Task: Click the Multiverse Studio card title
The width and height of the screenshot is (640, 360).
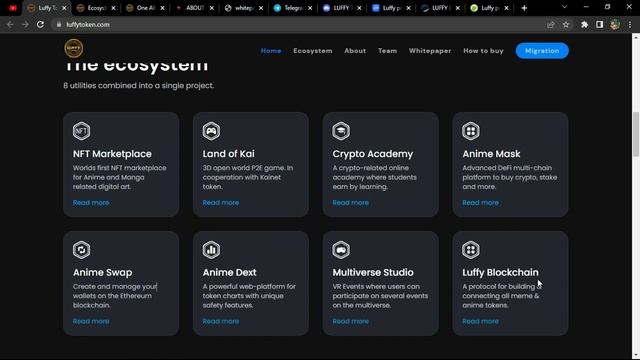Action: [x=373, y=272]
